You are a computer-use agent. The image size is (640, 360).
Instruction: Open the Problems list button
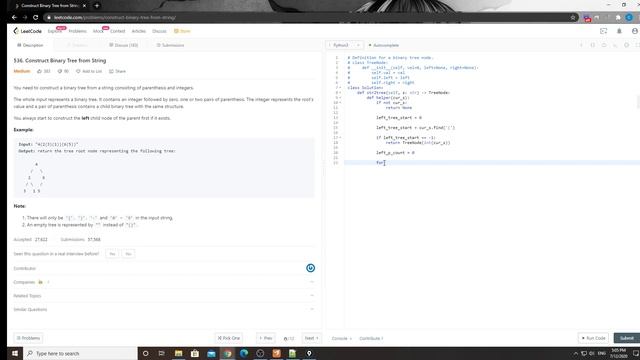28,338
